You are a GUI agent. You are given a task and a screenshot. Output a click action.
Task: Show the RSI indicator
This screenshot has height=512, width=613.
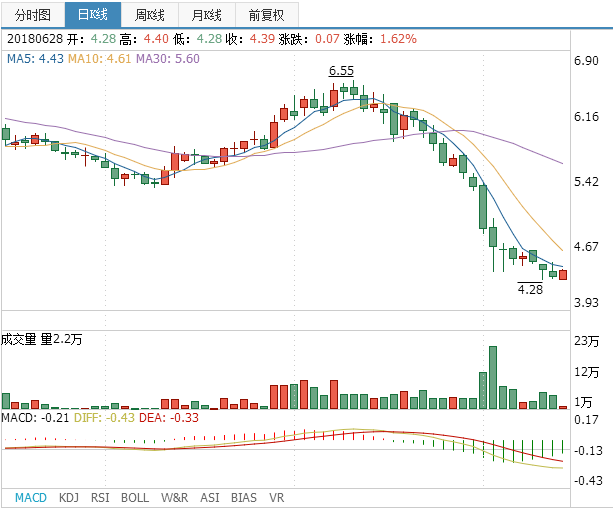[100, 497]
